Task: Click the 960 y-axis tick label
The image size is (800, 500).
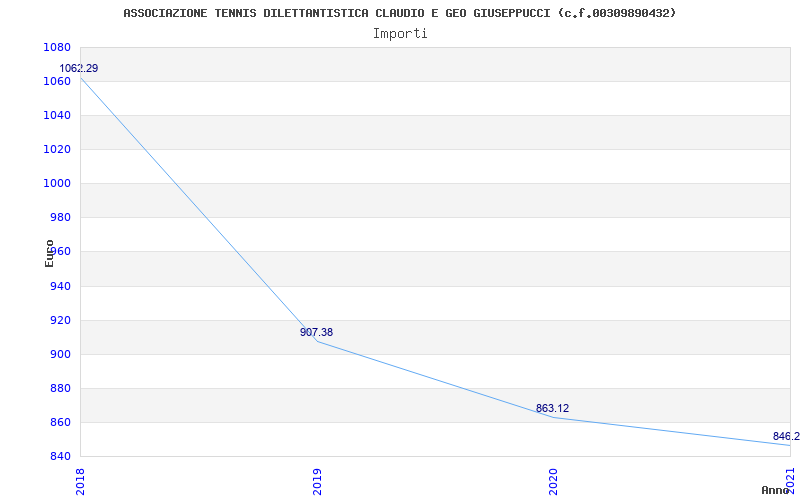Action: (60, 252)
